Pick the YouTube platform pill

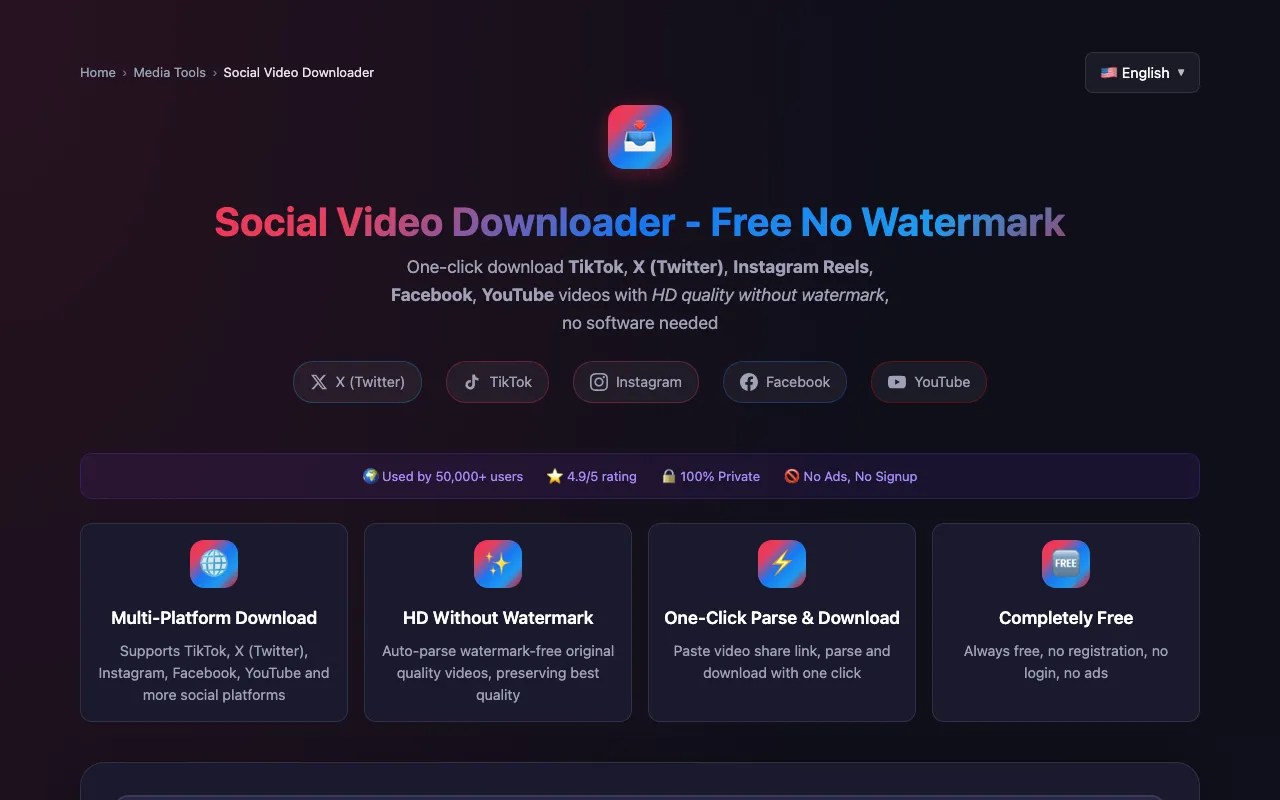point(929,382)
